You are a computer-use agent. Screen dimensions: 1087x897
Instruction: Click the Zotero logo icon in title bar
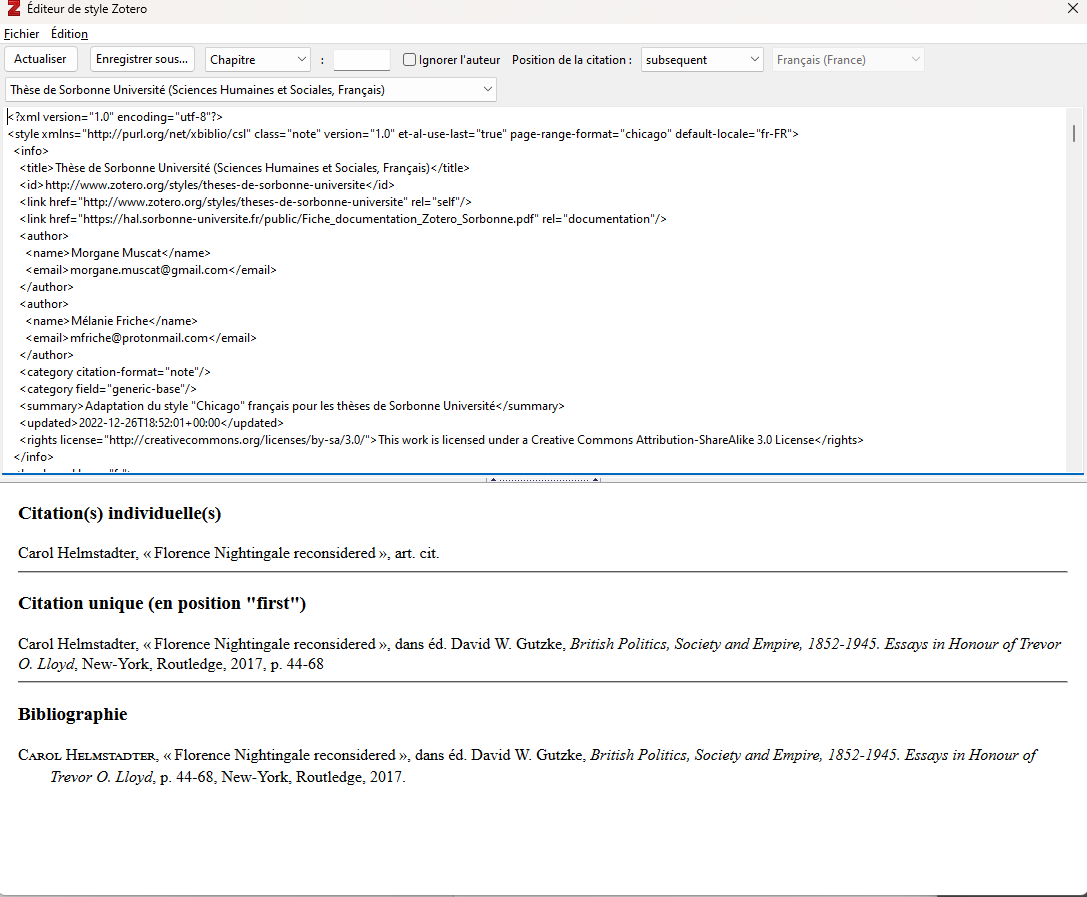[13, 8]
